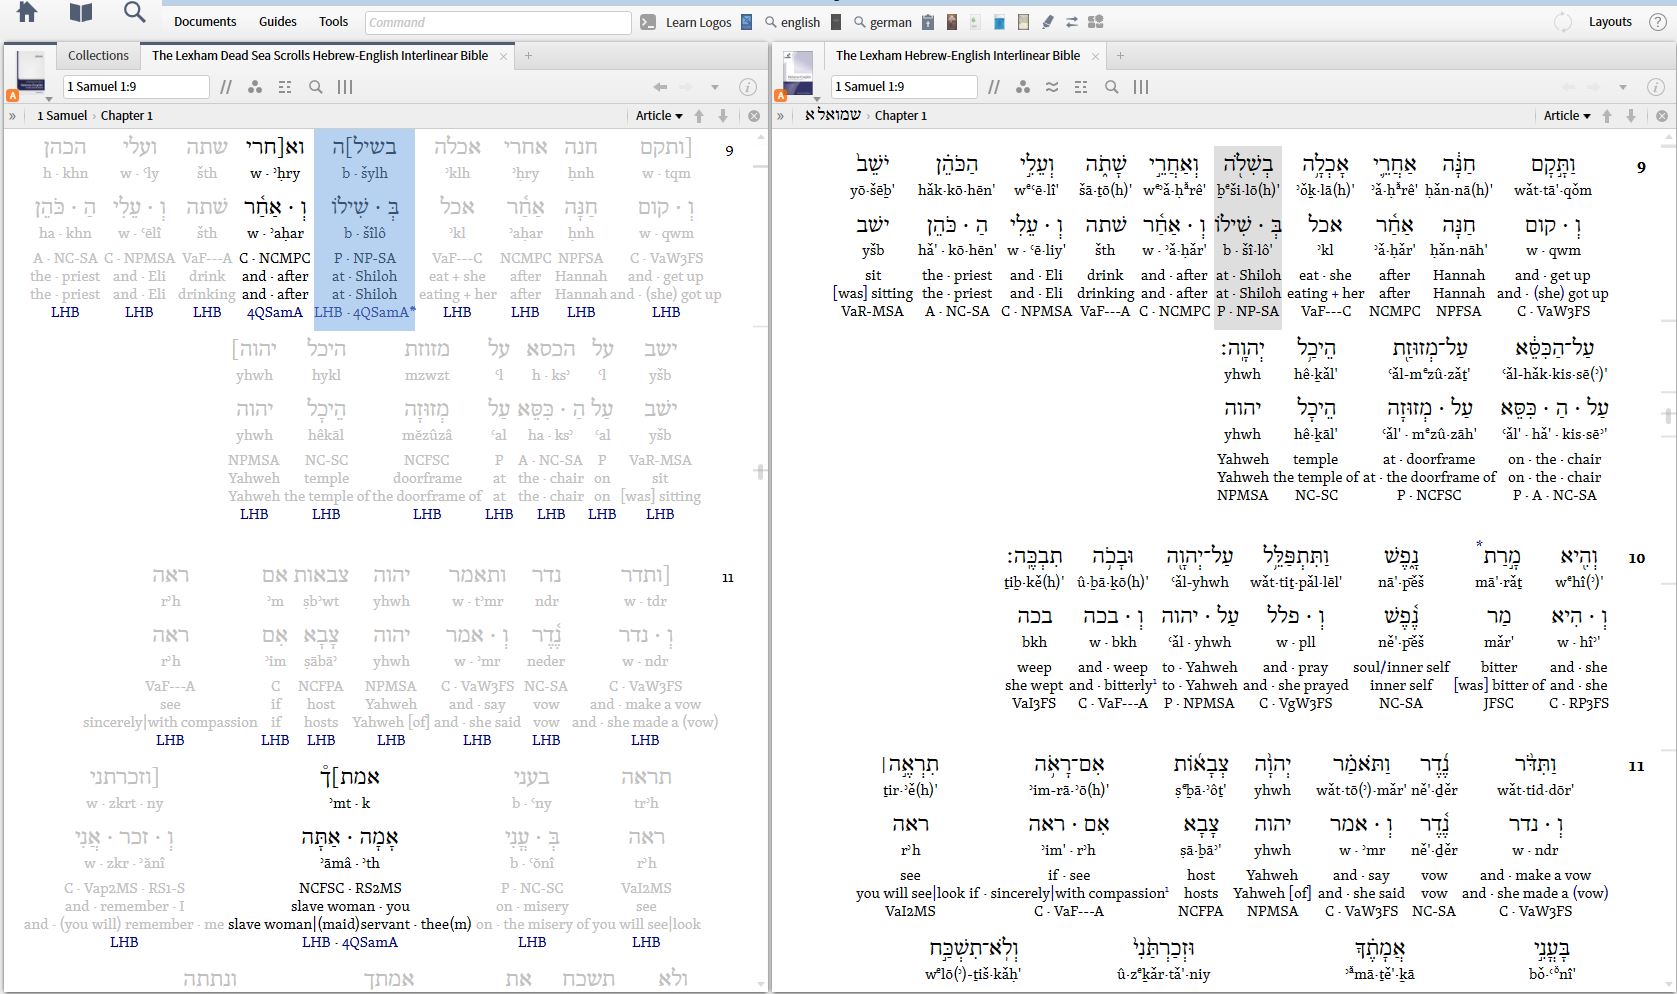Open the tiles layout shortcut icon
This screenshot has width=1677, height=994.
1096,22
